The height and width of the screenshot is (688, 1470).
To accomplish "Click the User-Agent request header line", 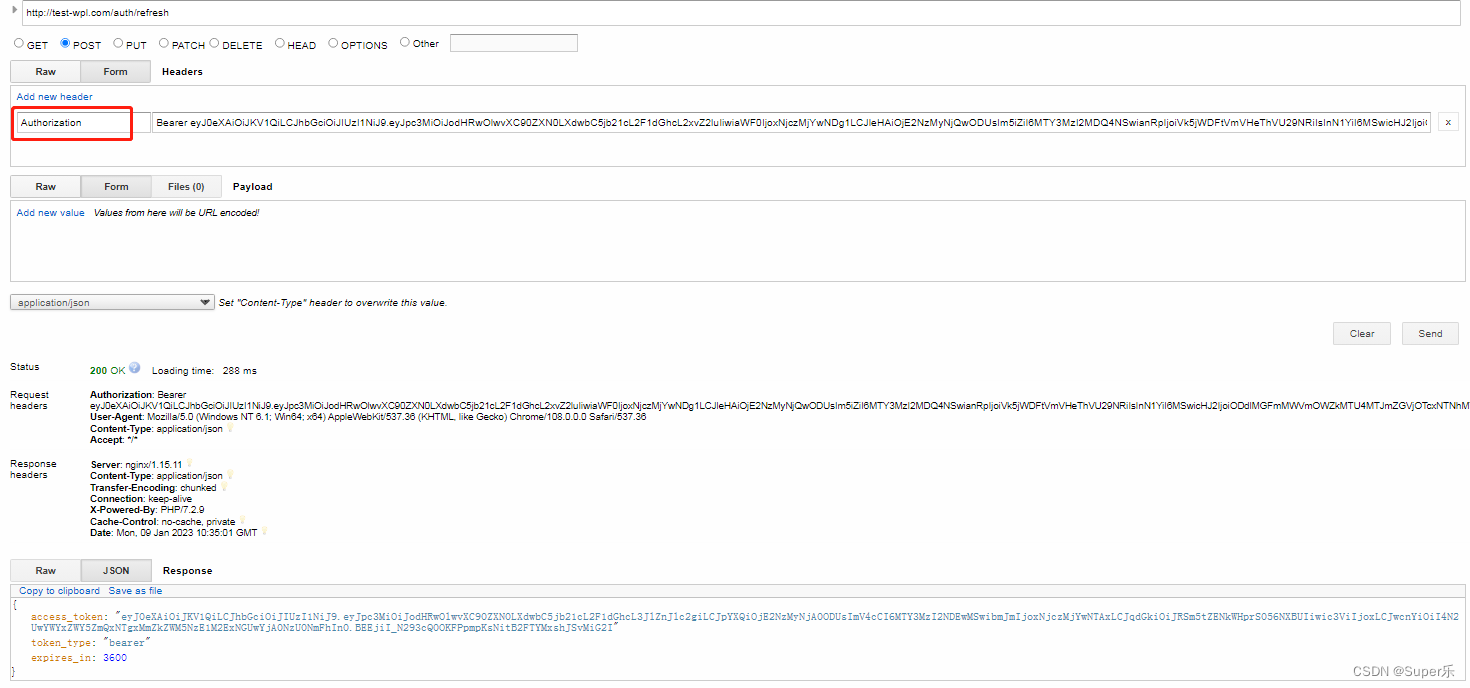I will coord(368,417).
